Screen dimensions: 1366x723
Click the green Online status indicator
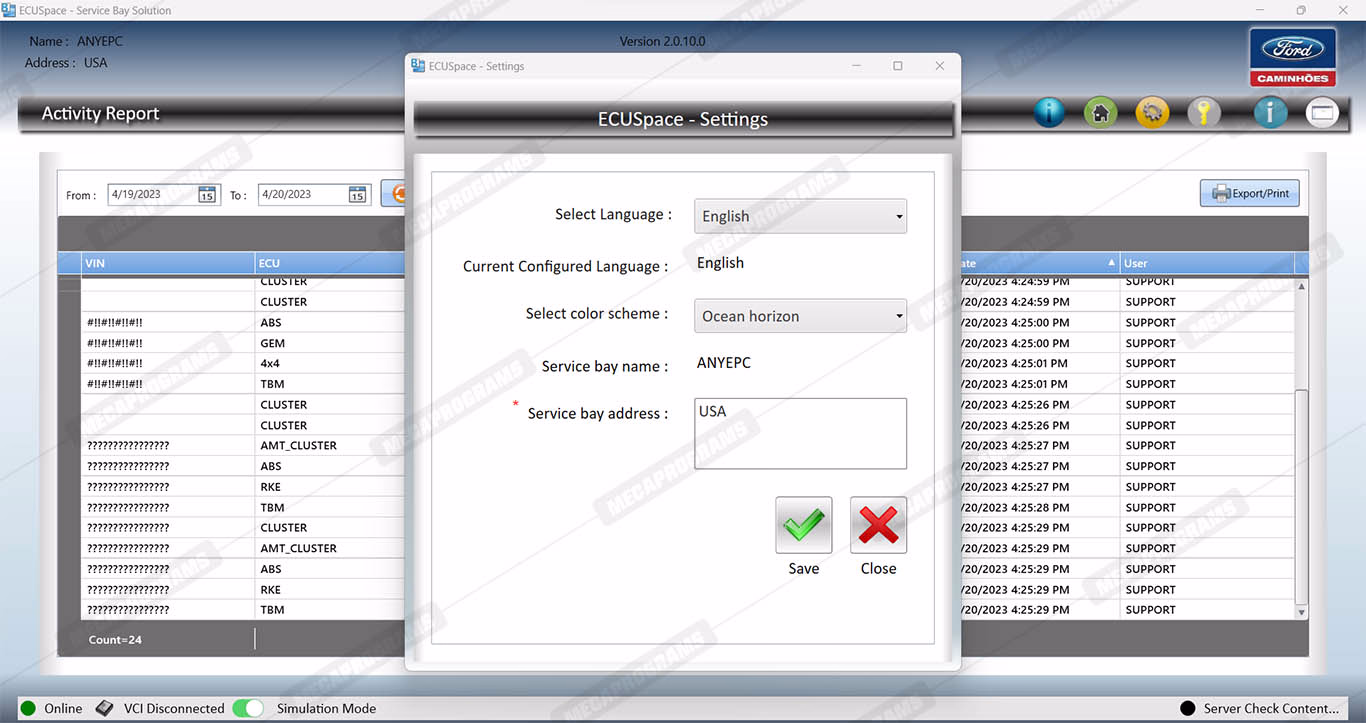(28, 708)
